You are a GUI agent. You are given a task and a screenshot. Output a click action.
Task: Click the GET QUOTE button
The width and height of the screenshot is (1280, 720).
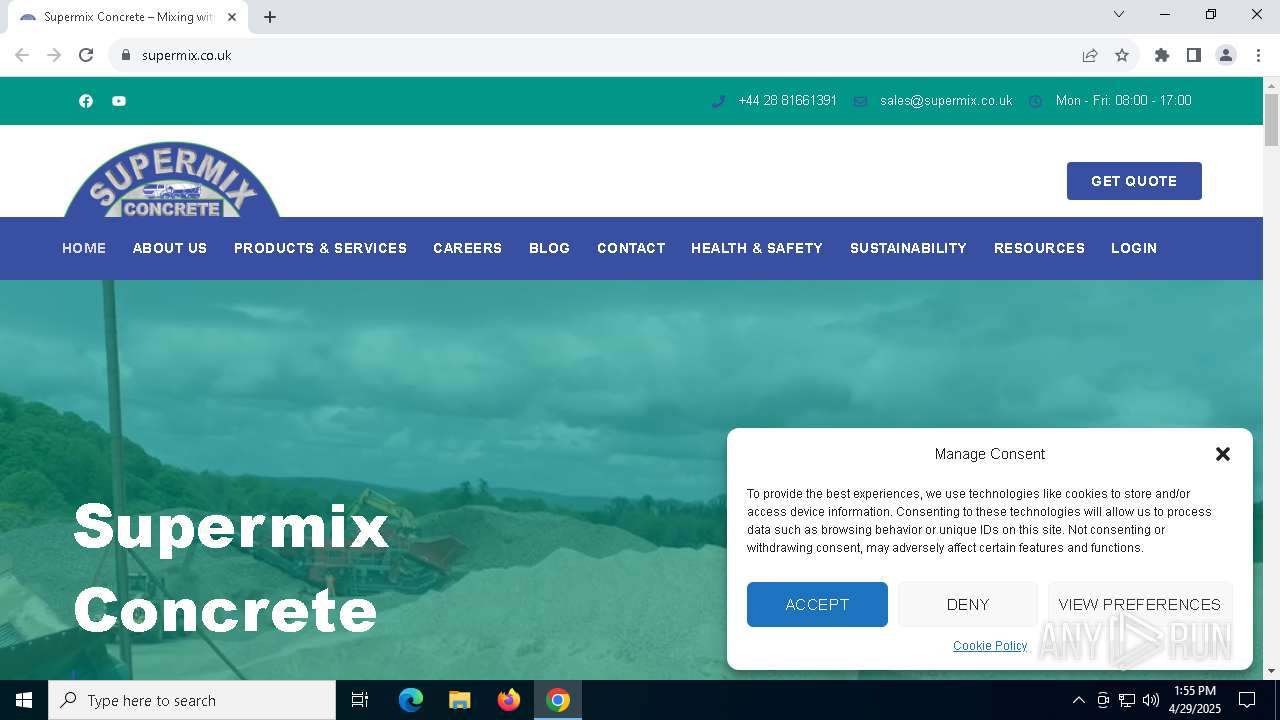[1134, 181]
